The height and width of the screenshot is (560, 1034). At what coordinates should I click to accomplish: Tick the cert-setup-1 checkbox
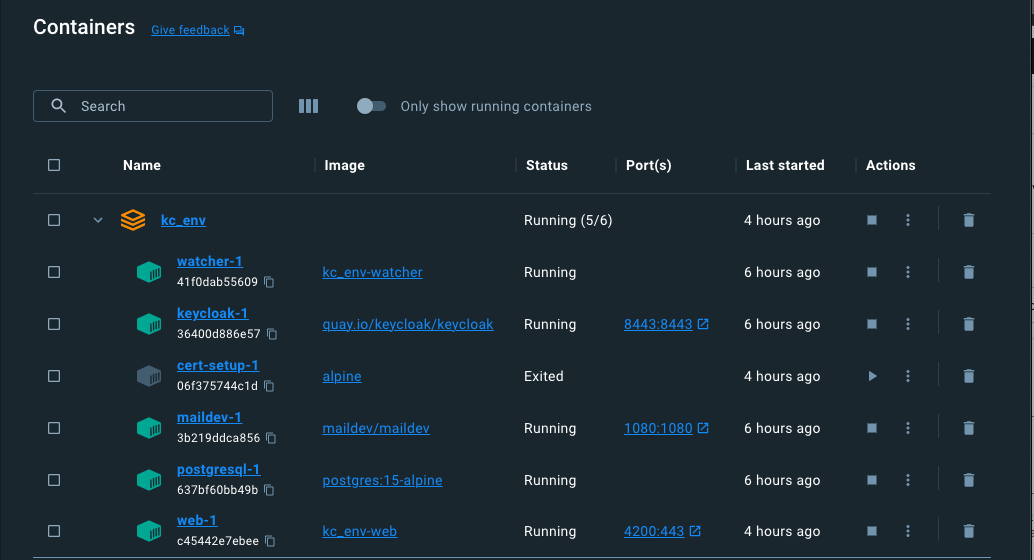pyautogui.click(x=54, y=376)
